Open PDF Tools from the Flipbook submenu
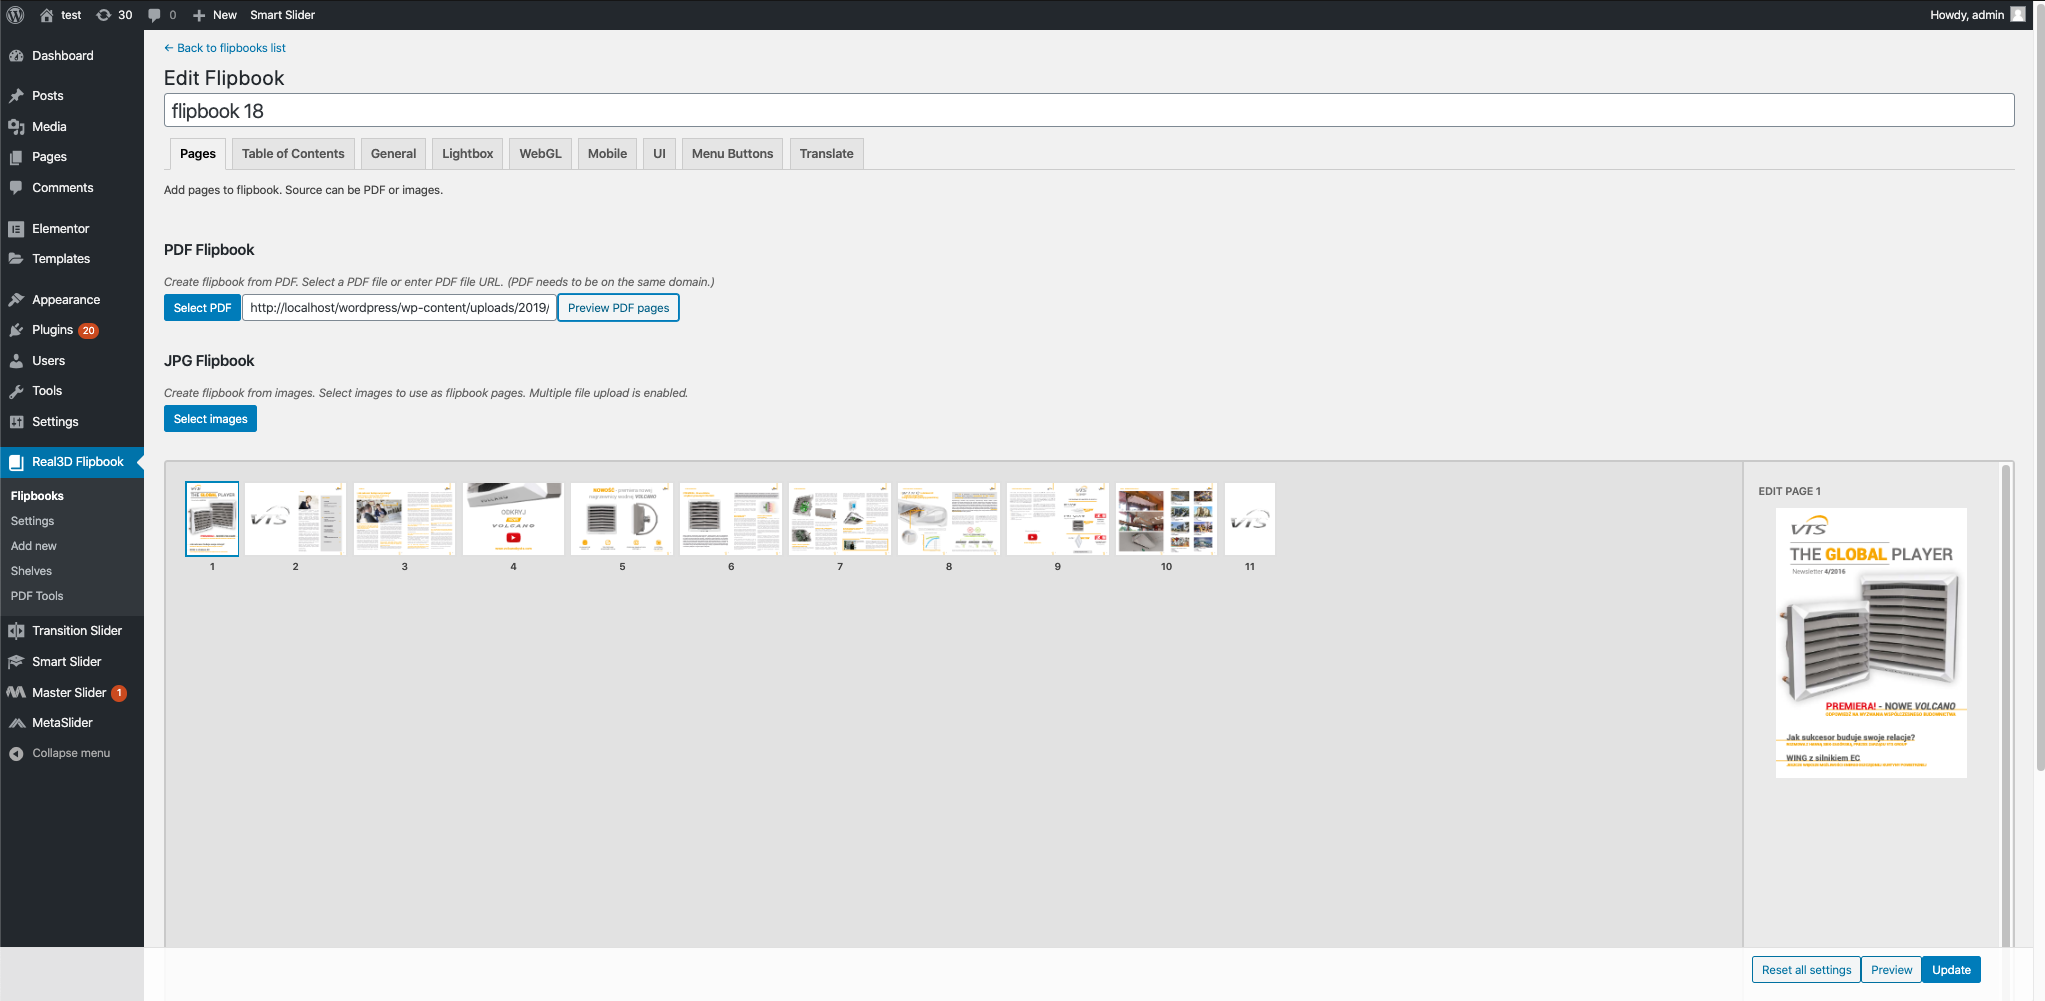Screen dimensions: 2045x1001 36,595
